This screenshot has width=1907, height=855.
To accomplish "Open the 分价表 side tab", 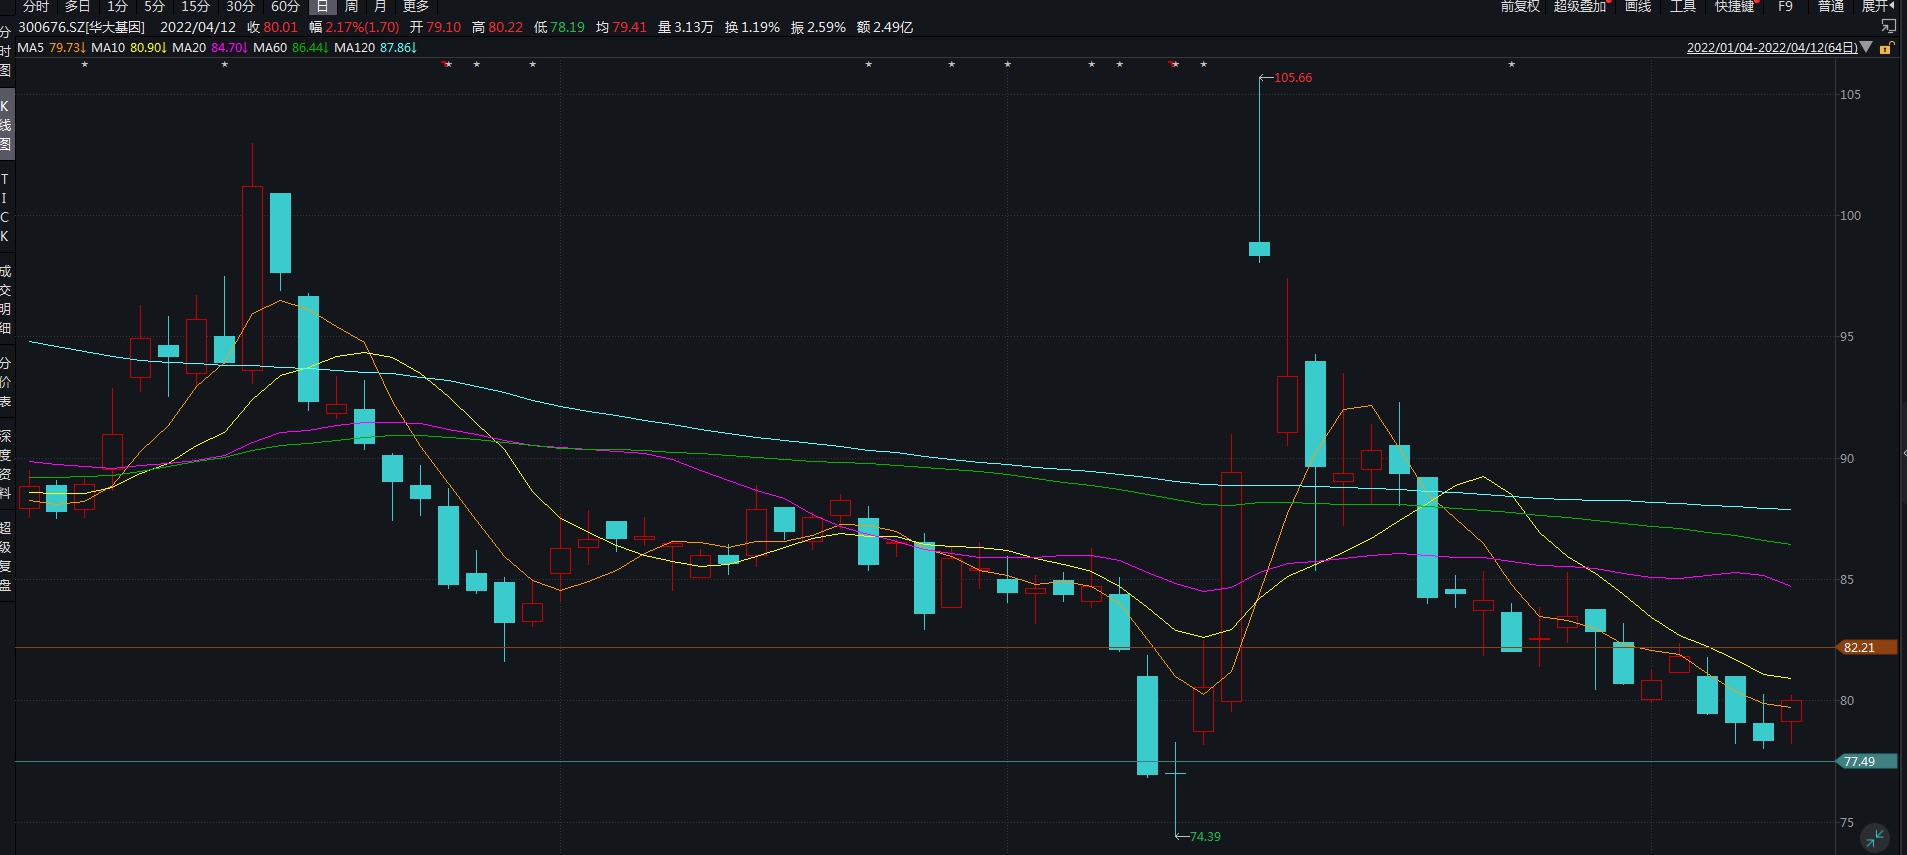I will point(5,382).
